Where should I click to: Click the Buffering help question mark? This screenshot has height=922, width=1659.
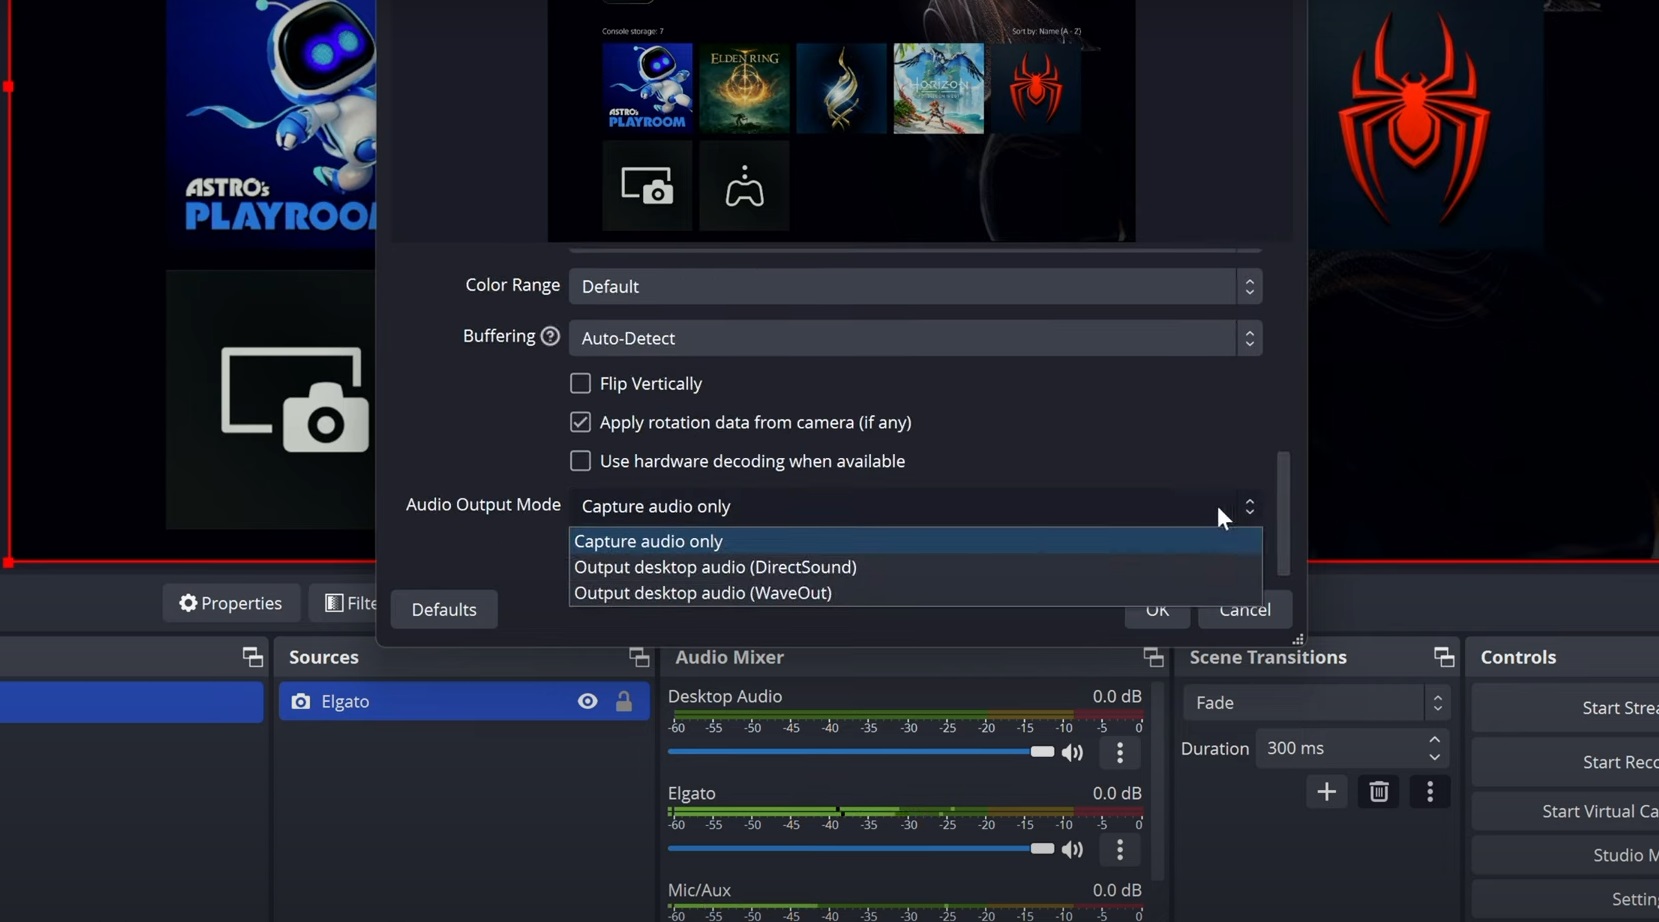pos(550,337)
